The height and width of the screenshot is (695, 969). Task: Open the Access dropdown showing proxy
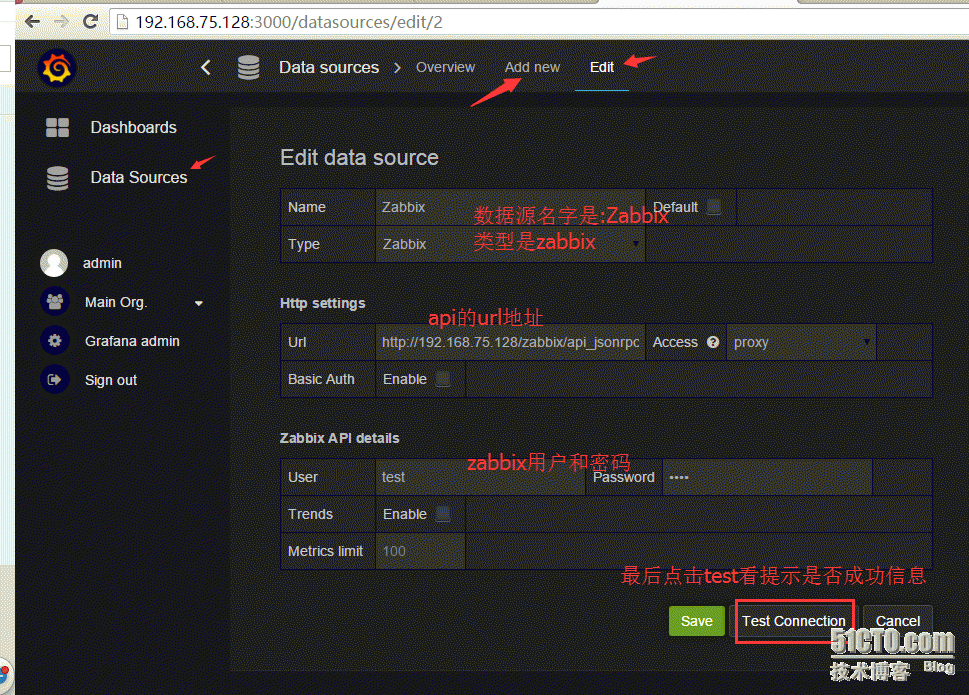coord(802,342)
